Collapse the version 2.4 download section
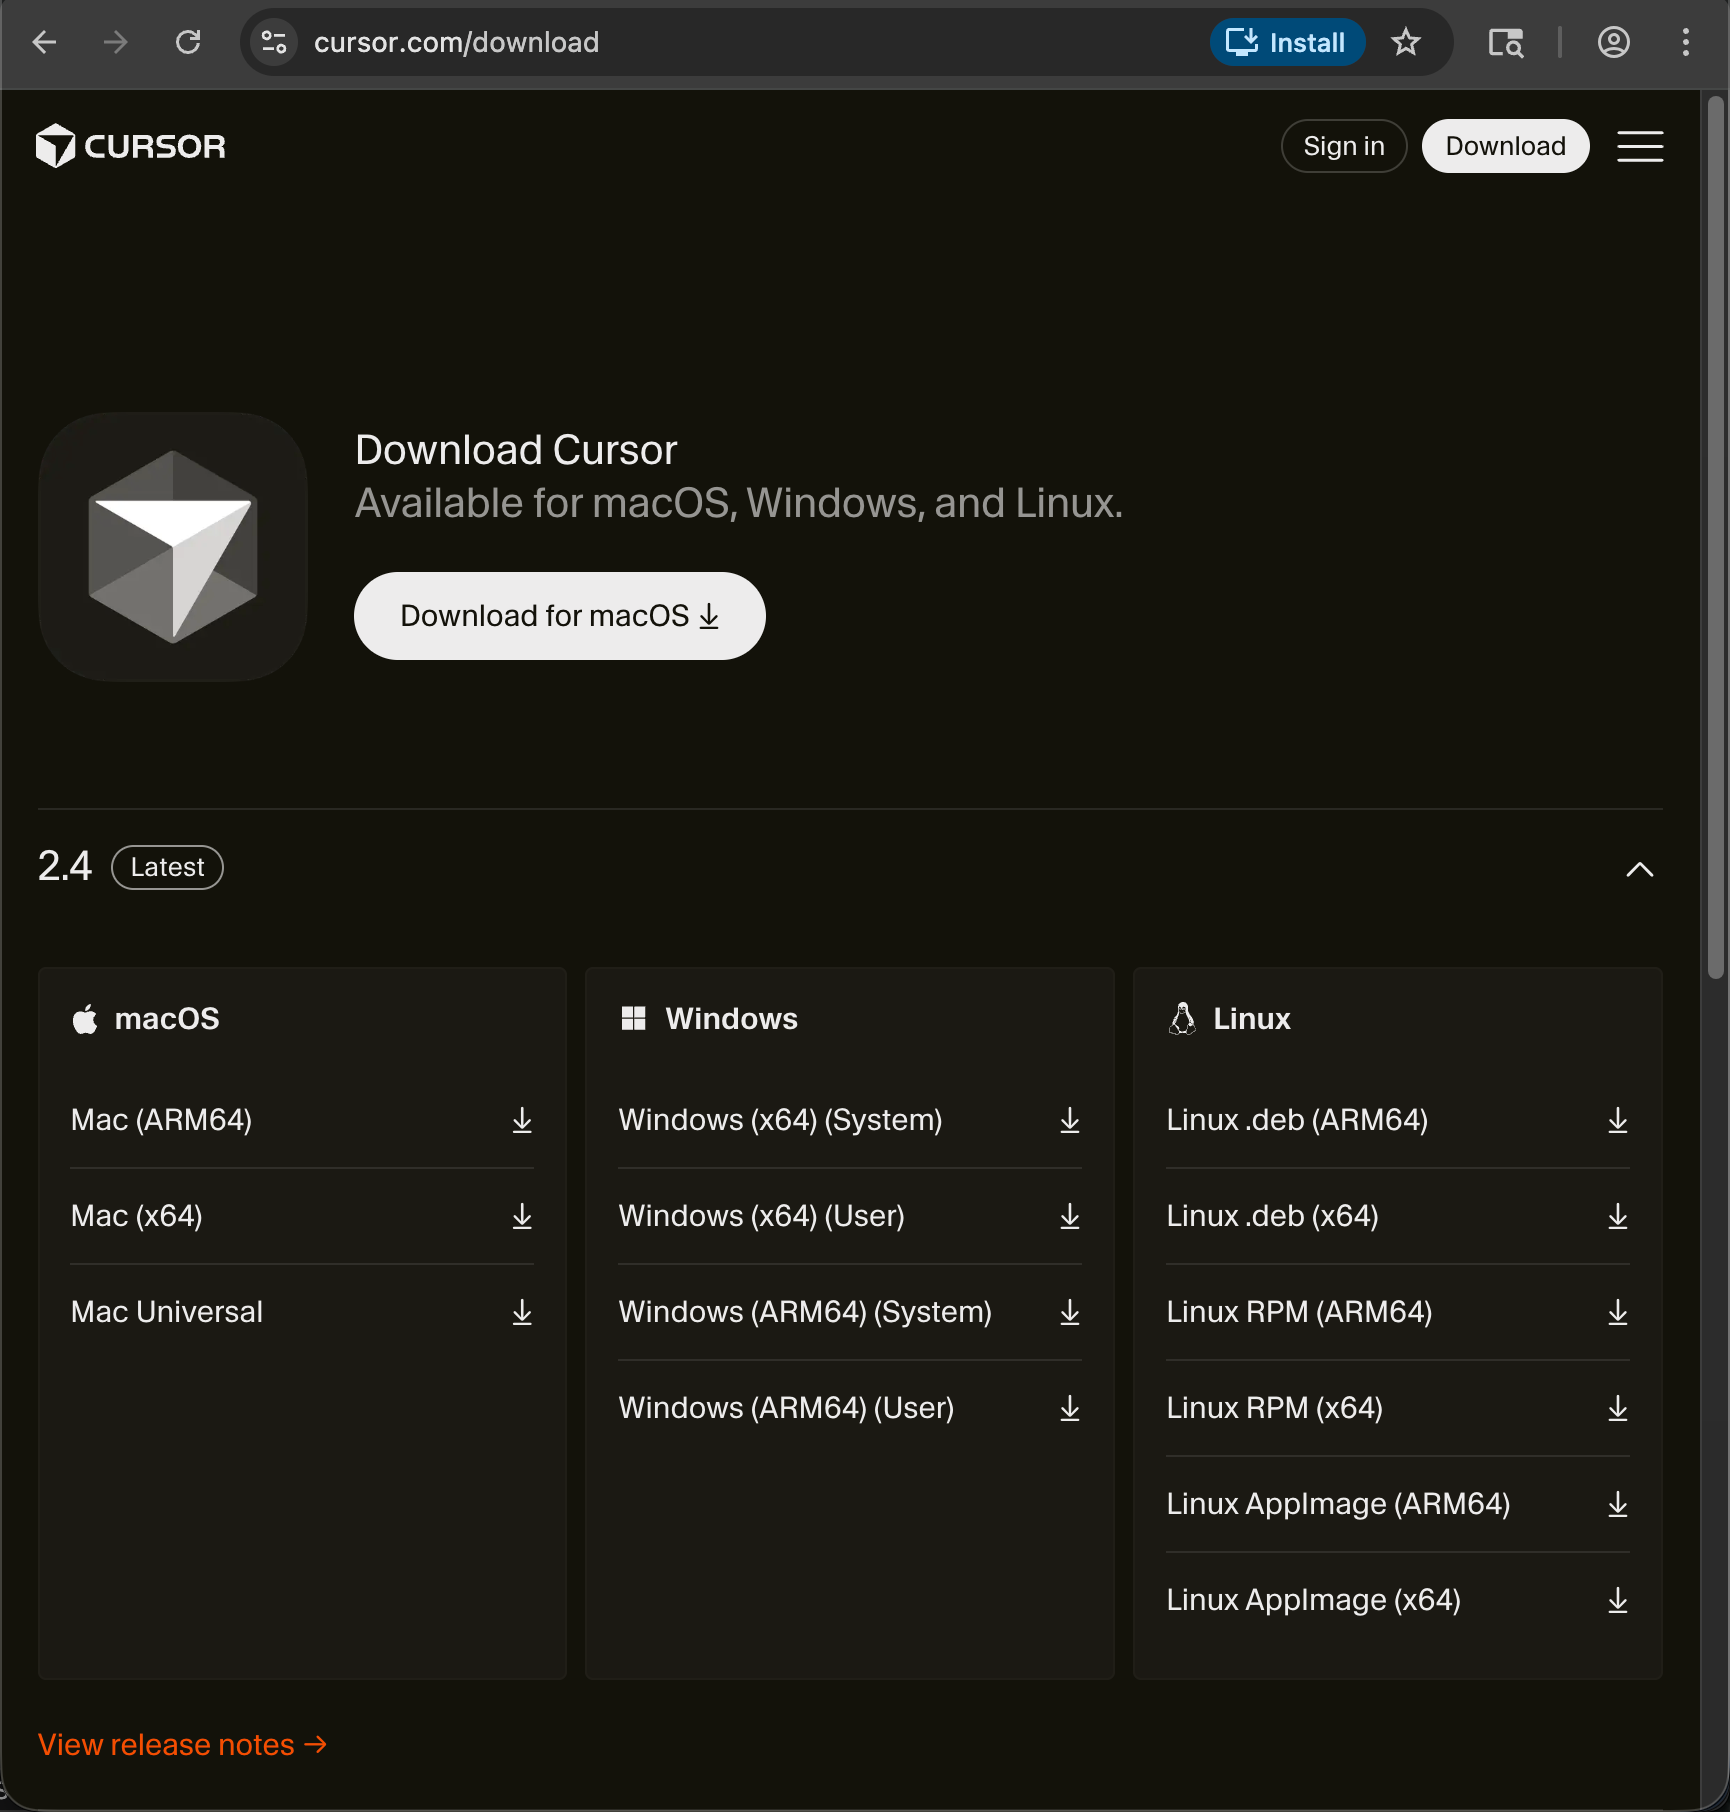The height and width of the screenshot is (1812, 1730). tap(1639, 868)
